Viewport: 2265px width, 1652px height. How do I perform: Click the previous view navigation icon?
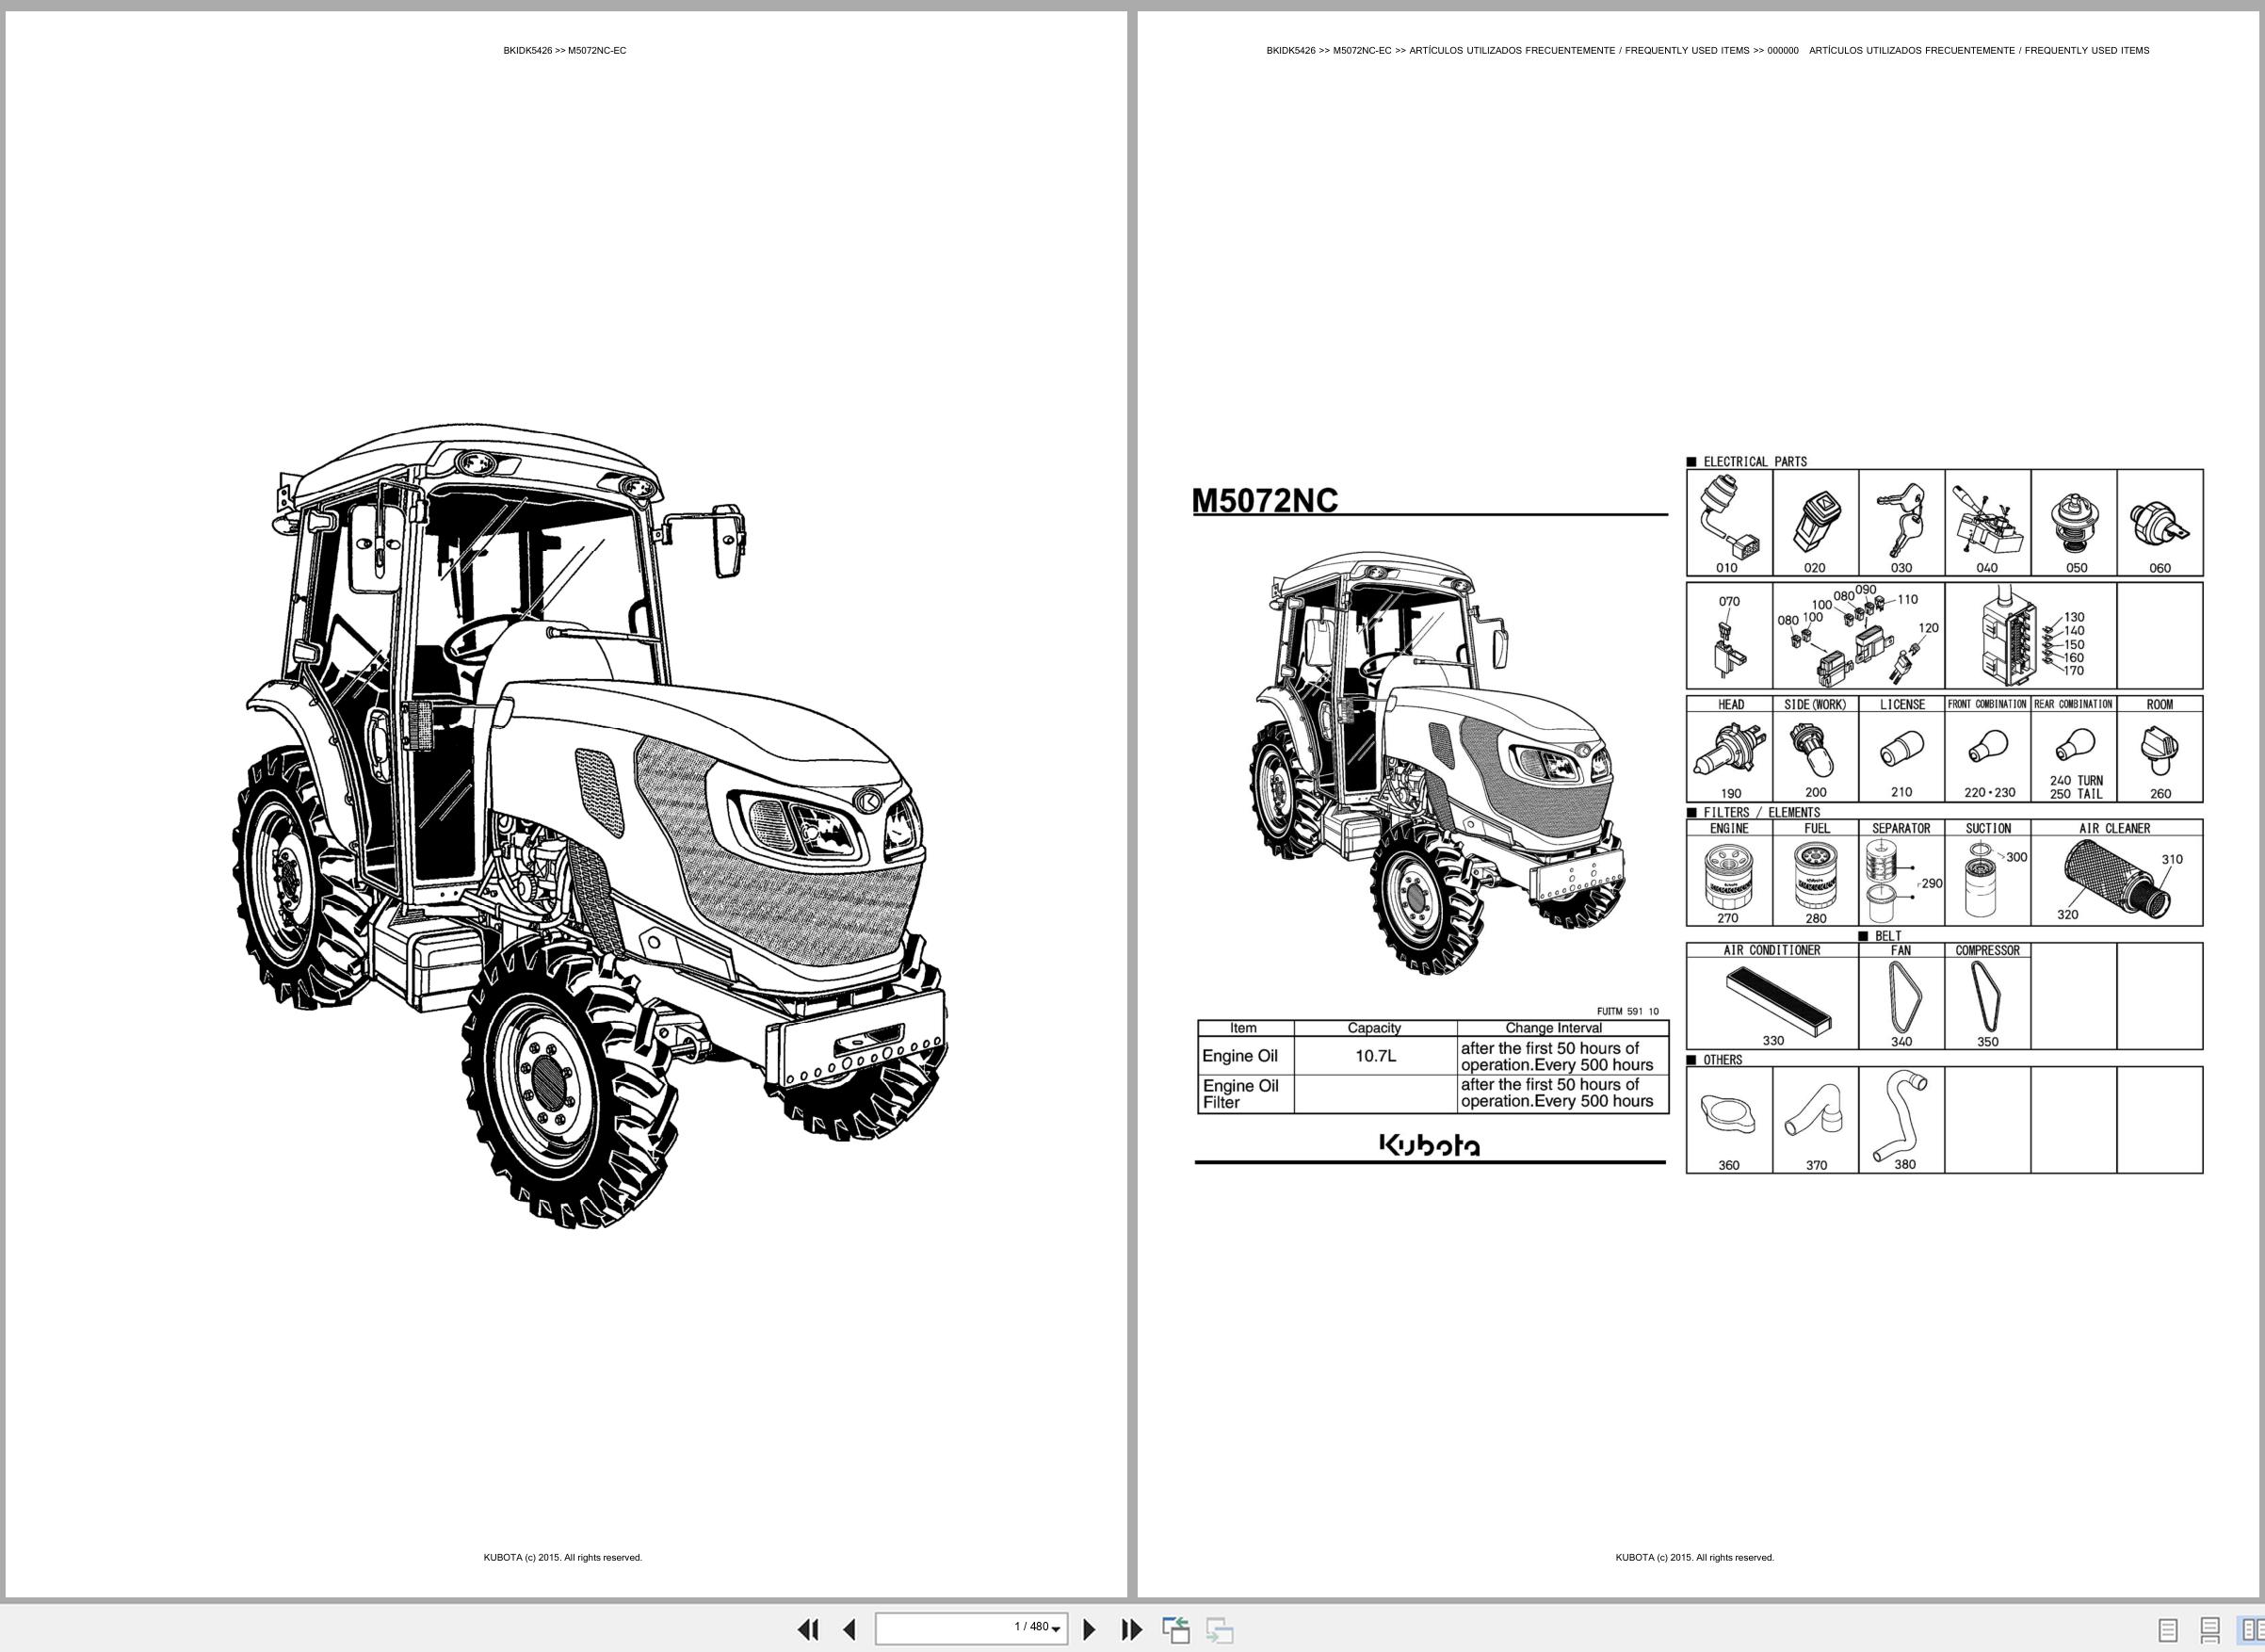tap(1176, 1629)
